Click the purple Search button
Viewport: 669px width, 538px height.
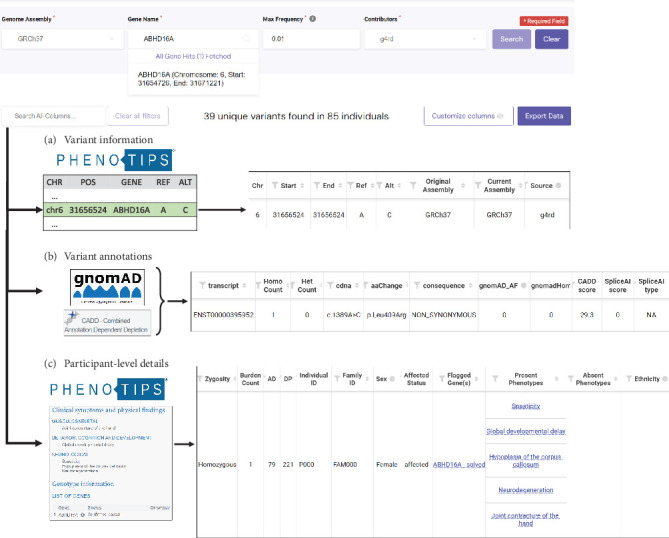512,39
